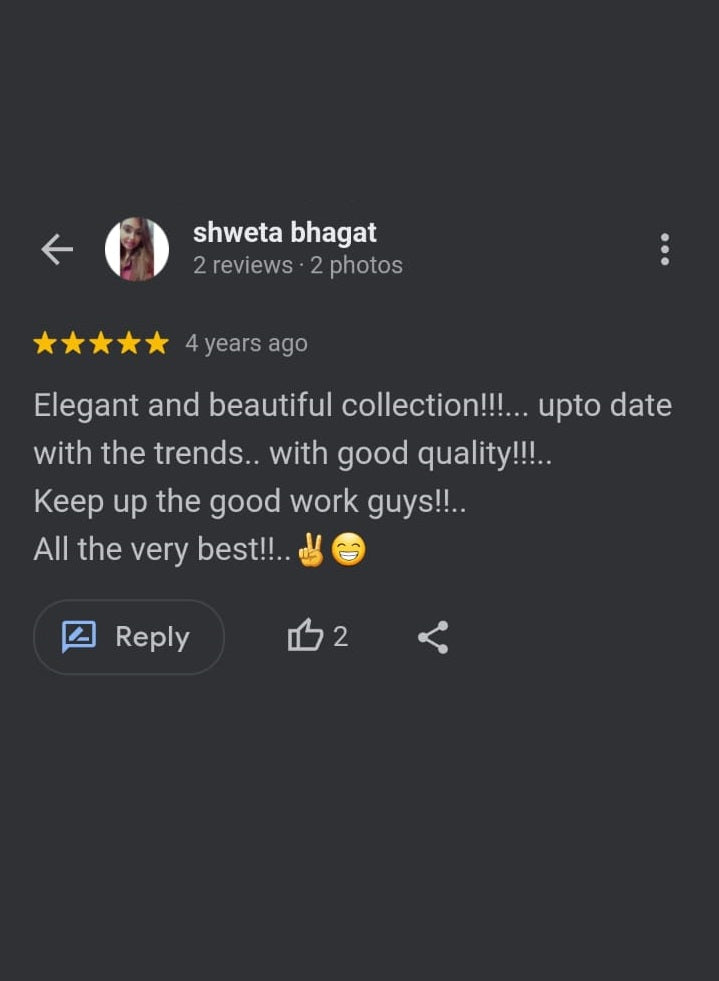Open the three-dot more options menu

(x=665, y=250)
